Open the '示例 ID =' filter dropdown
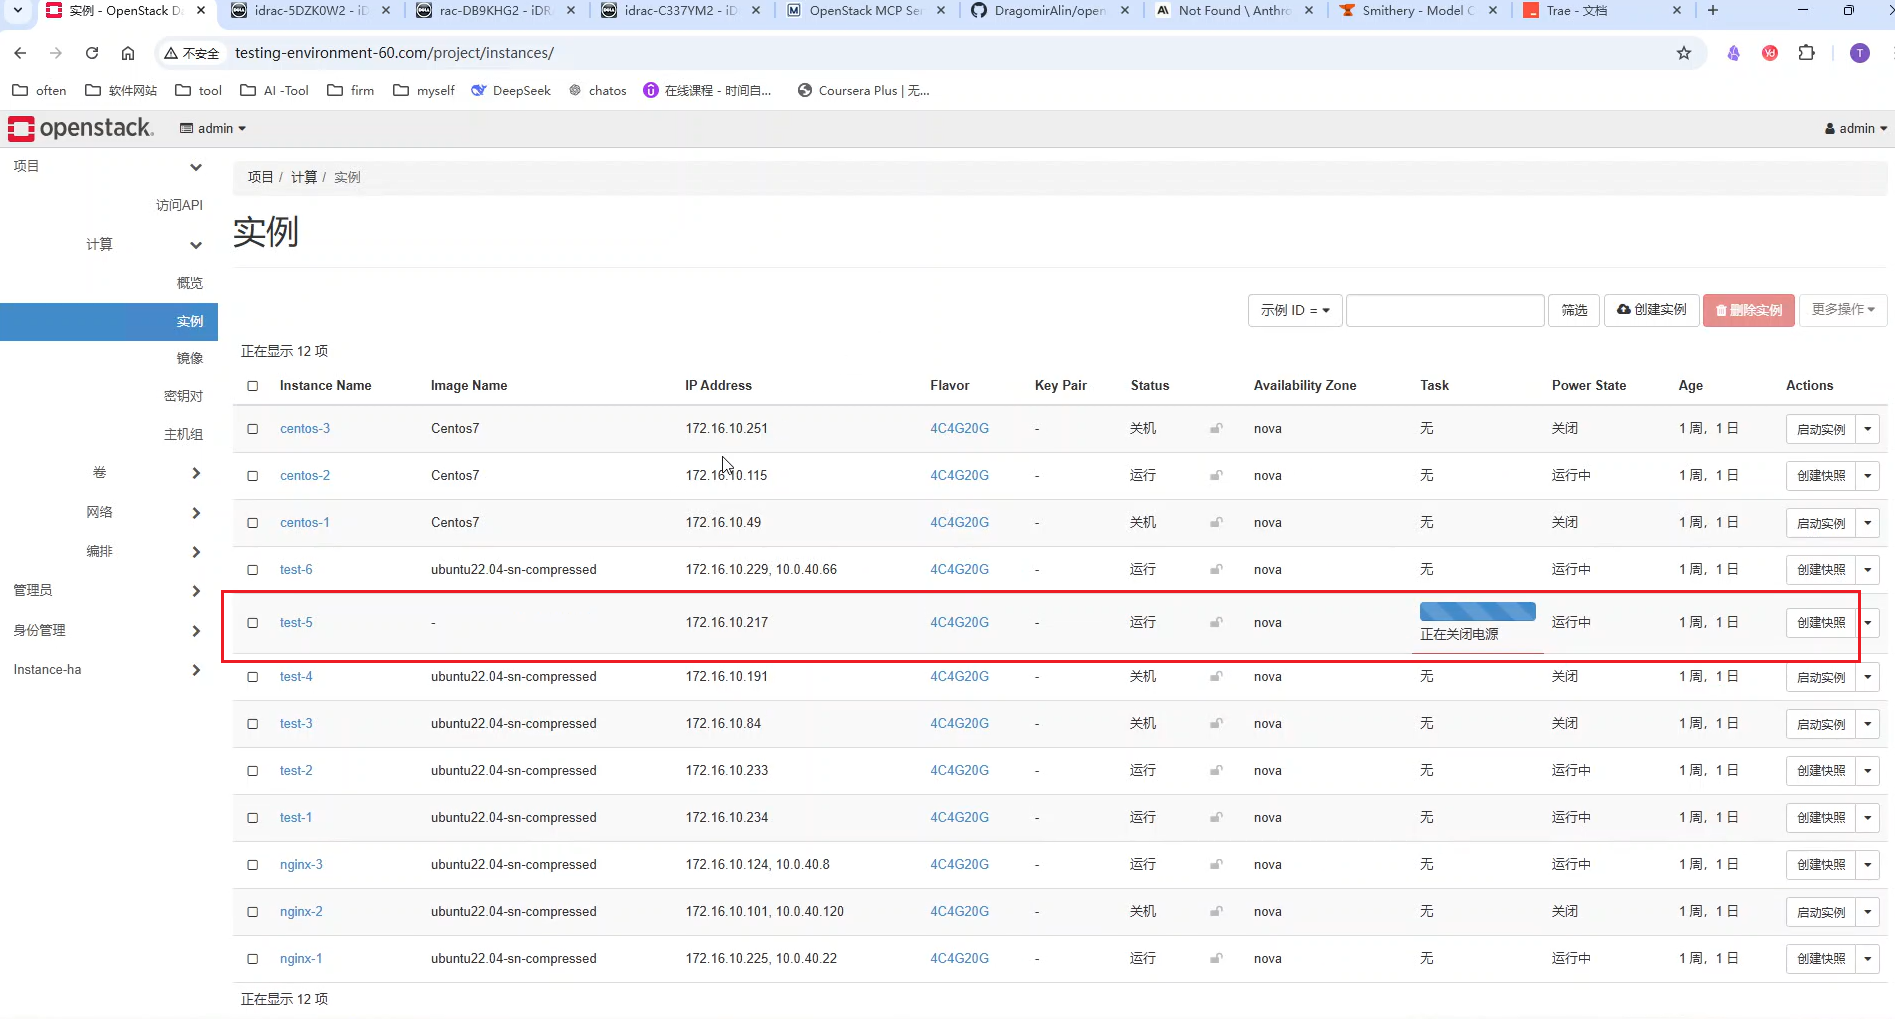This screenshot has height=1019, width=1895. pos(1294,310)
